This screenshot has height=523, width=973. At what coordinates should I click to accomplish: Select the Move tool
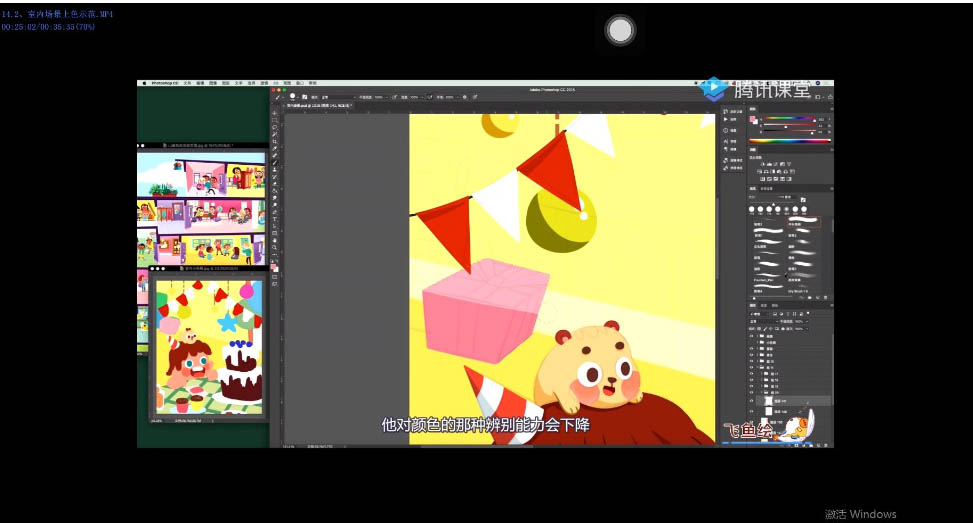pyautogui.click(x=274, y=114)
